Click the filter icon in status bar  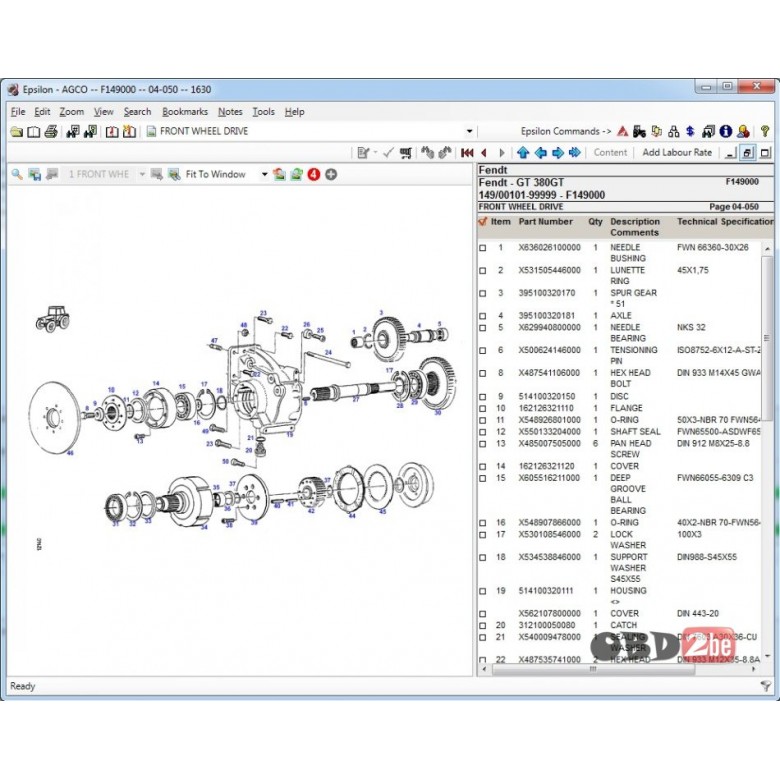pos(766,686)
